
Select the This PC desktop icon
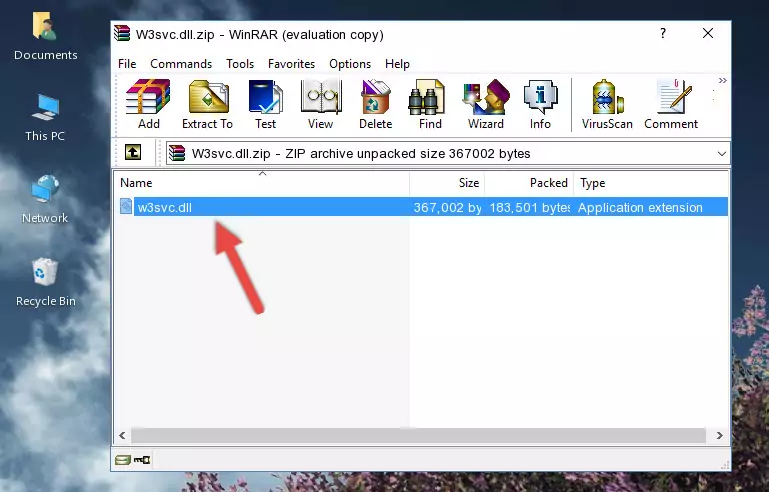(45, 118)
